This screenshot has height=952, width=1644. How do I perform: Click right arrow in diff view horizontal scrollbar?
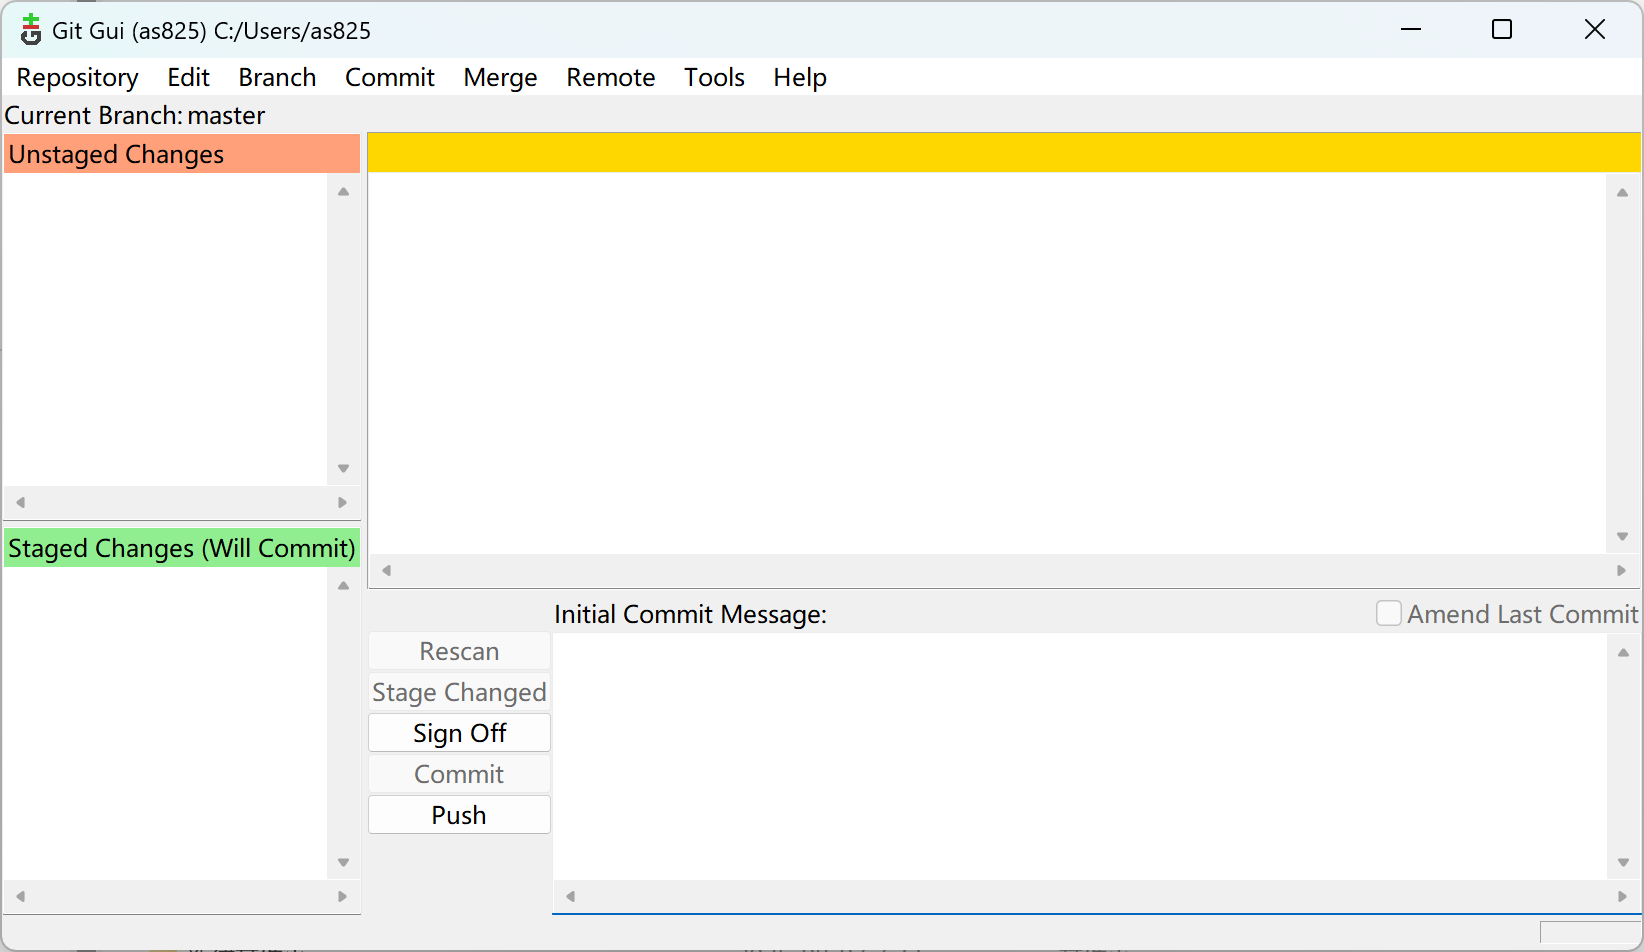coord(1621,570)
